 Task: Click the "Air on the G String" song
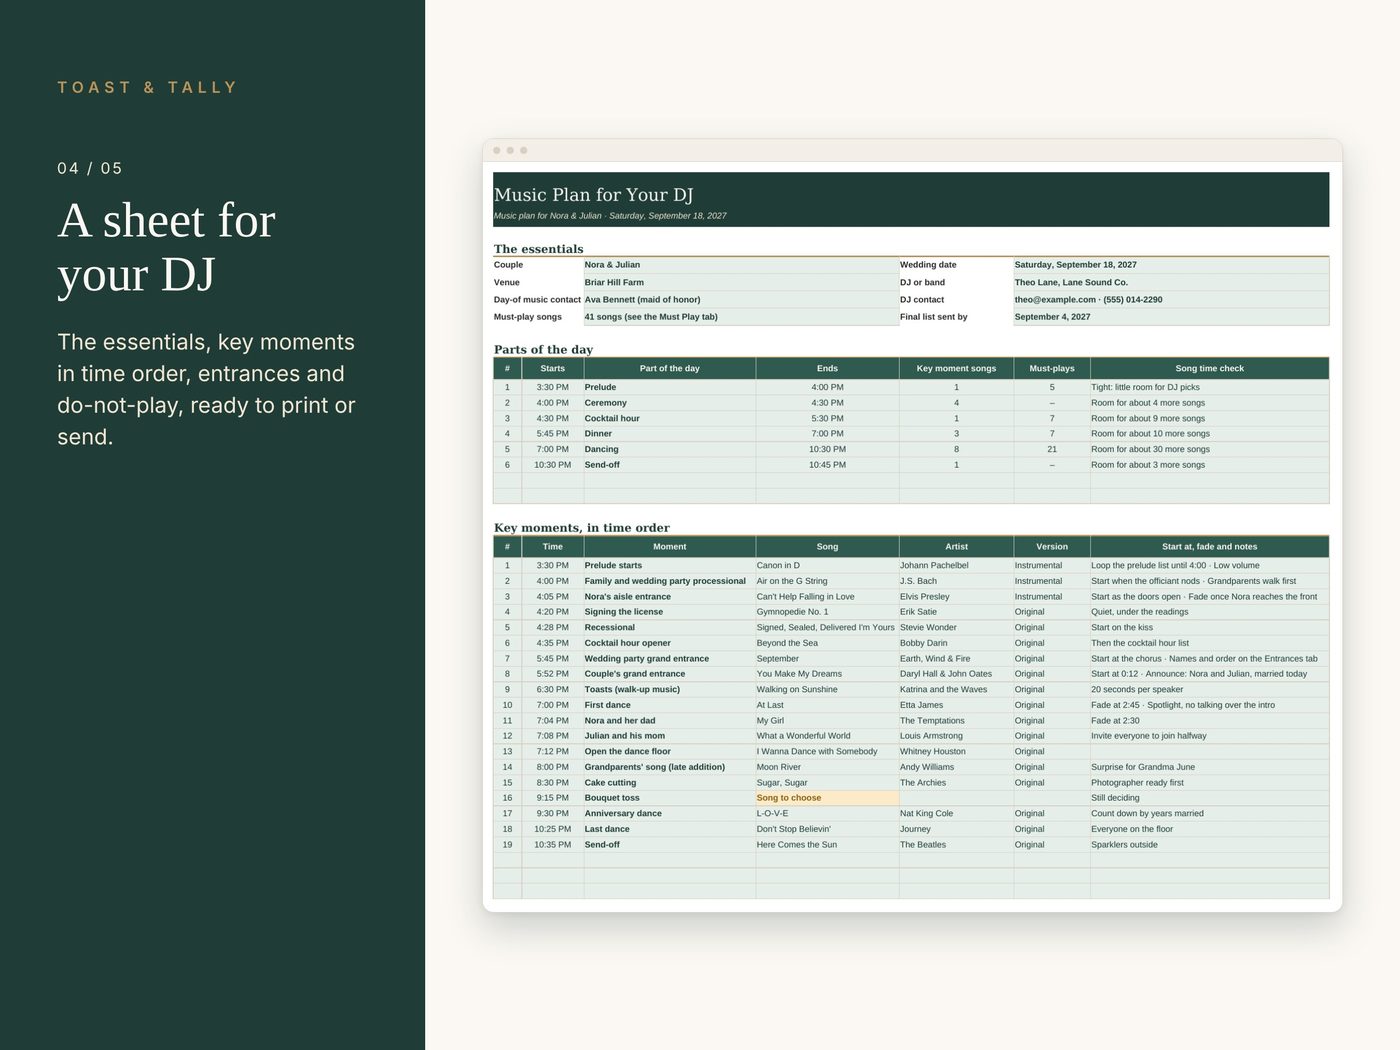(x=827, y=581)
